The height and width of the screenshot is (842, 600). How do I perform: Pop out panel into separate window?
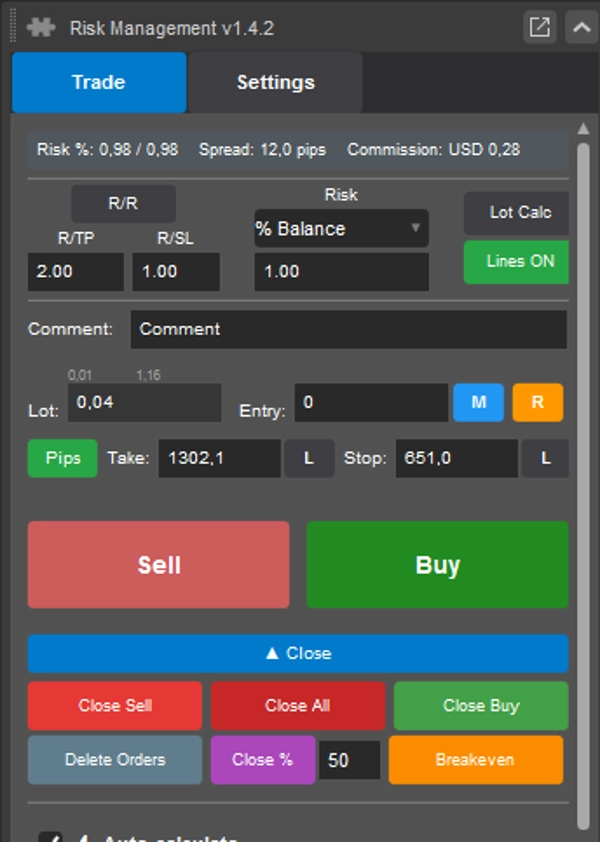[x=539, y=27]
